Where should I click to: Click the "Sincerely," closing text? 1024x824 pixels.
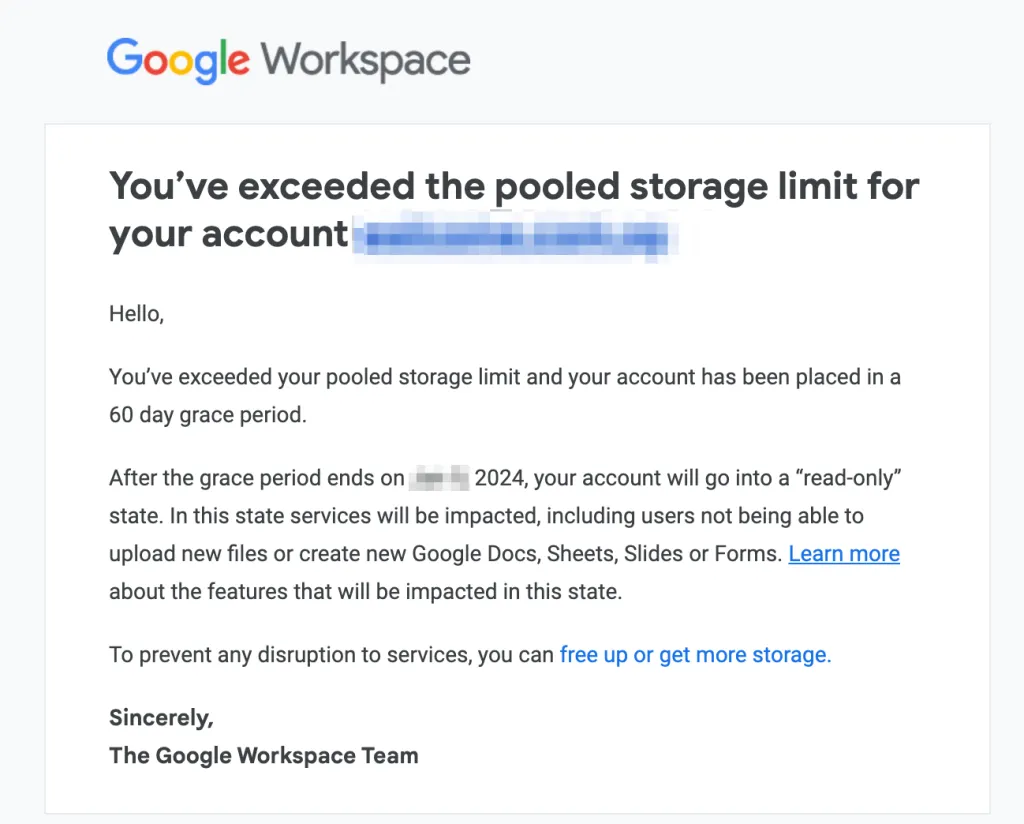point(161,717)
